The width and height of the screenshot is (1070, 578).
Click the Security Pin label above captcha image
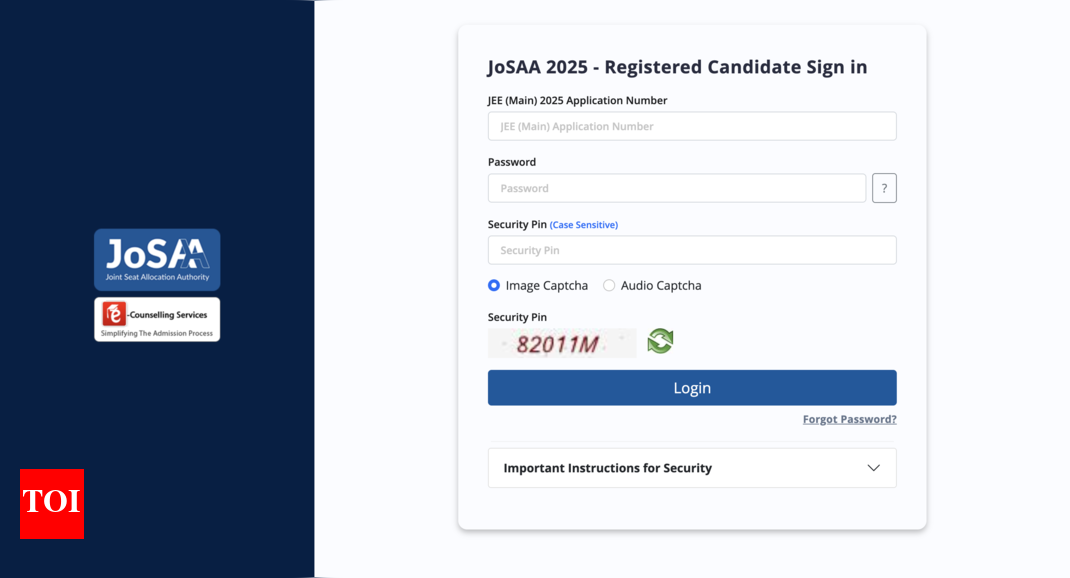click(x=517, y=317)
